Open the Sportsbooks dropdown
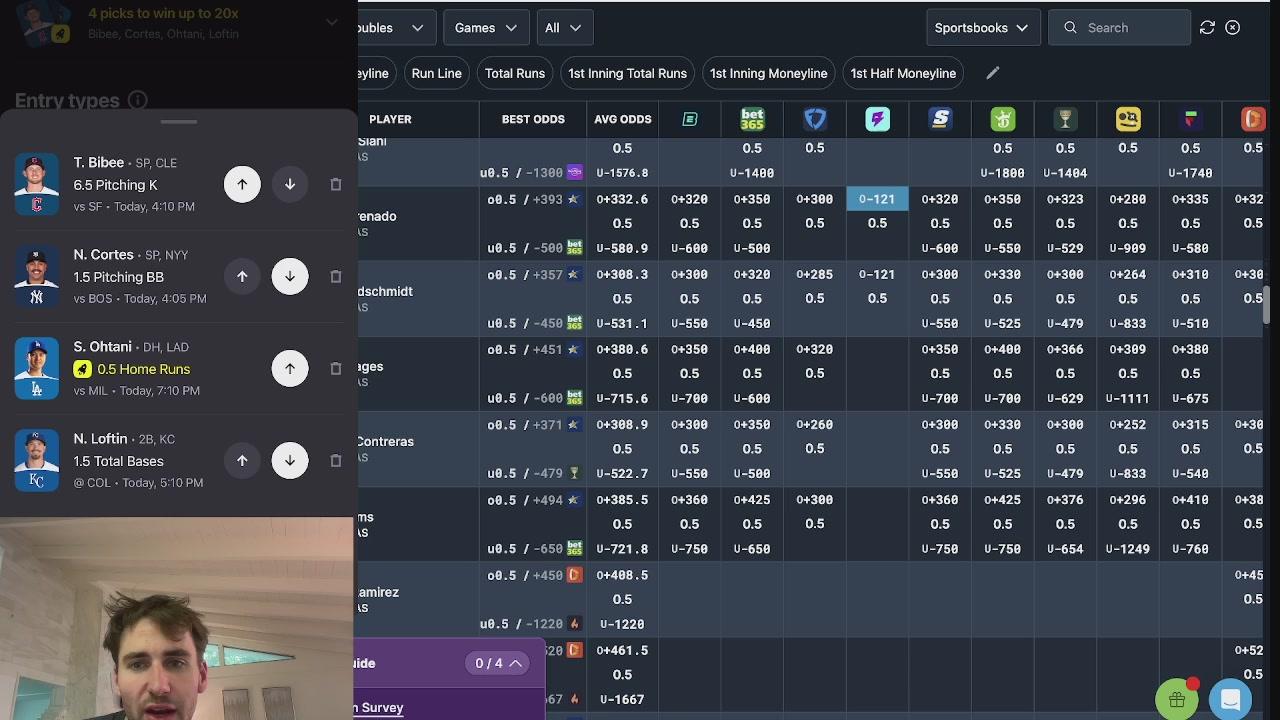 pyautogui.click(x=981, y=28)
